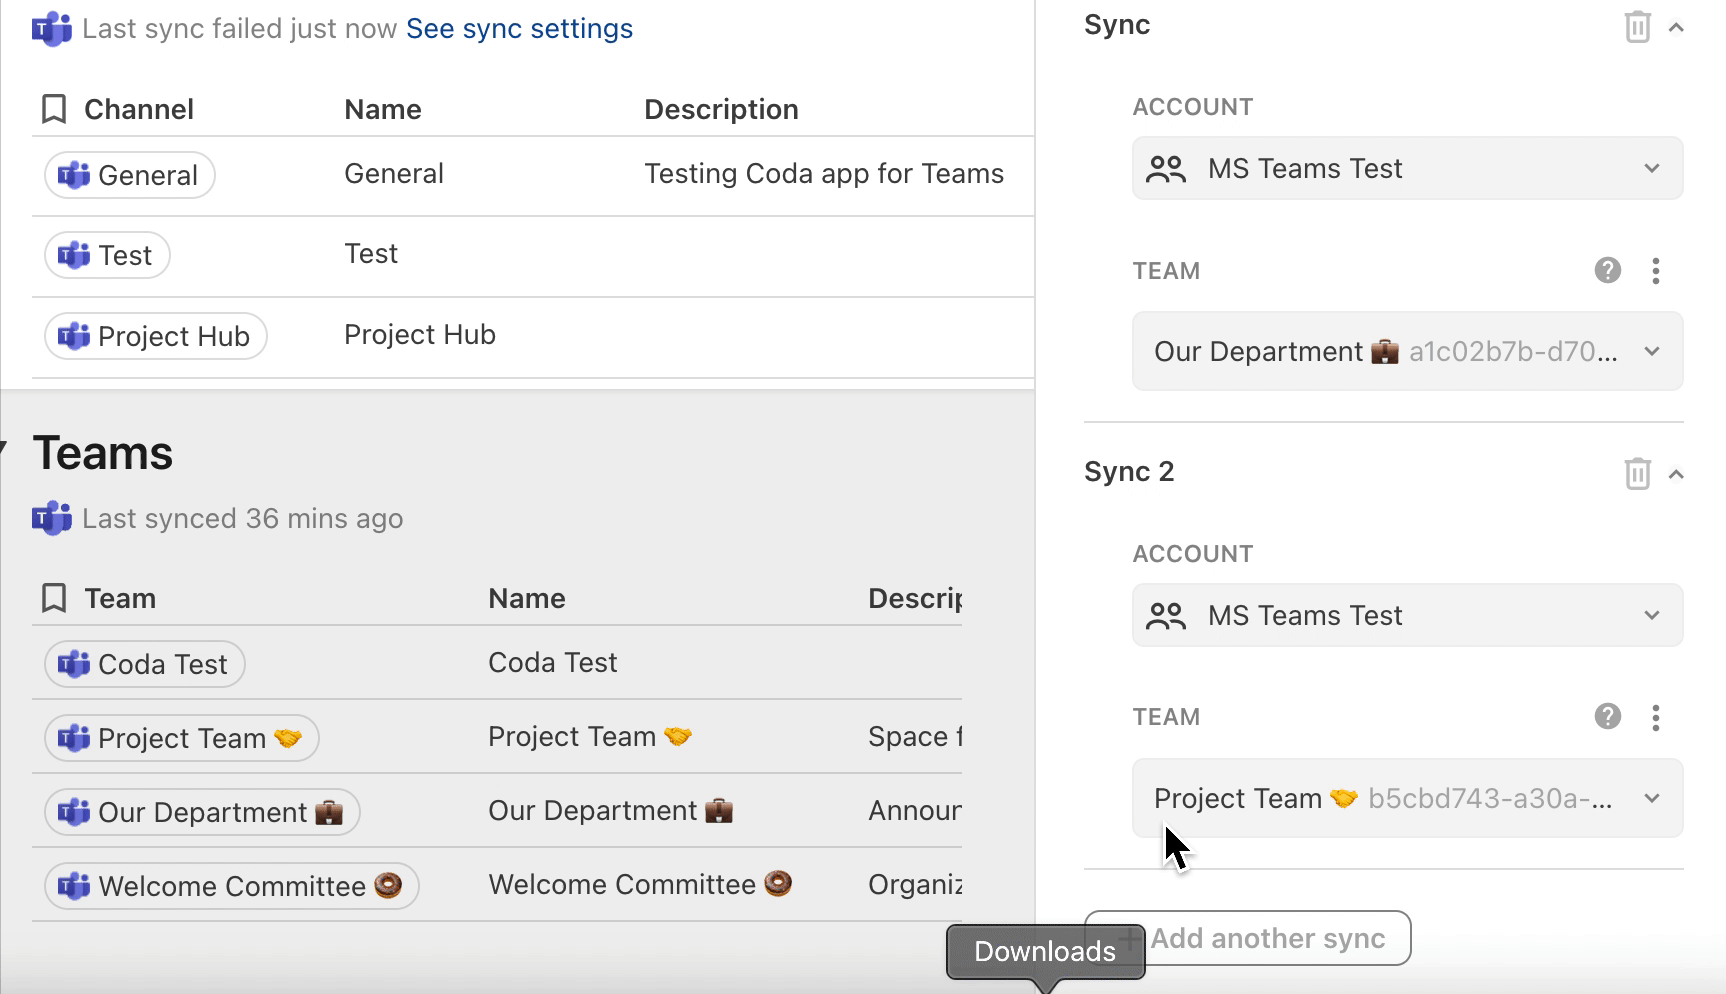Delete Sync 2 using its trash icon
The image size is (1726, 994).
[1637, 473]
